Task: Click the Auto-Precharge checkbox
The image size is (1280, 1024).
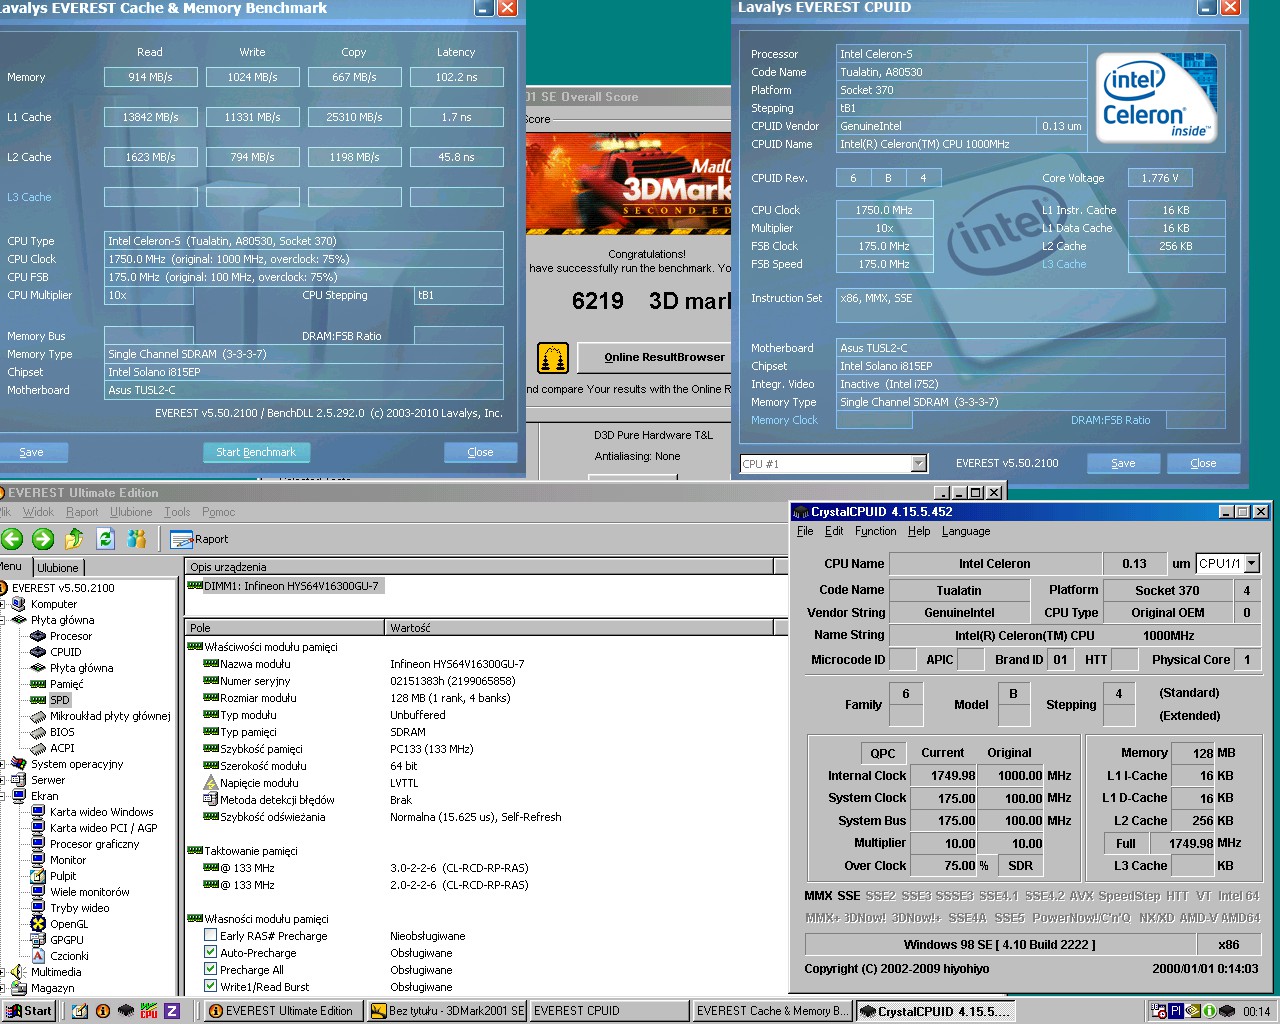Action: (210, 953)
